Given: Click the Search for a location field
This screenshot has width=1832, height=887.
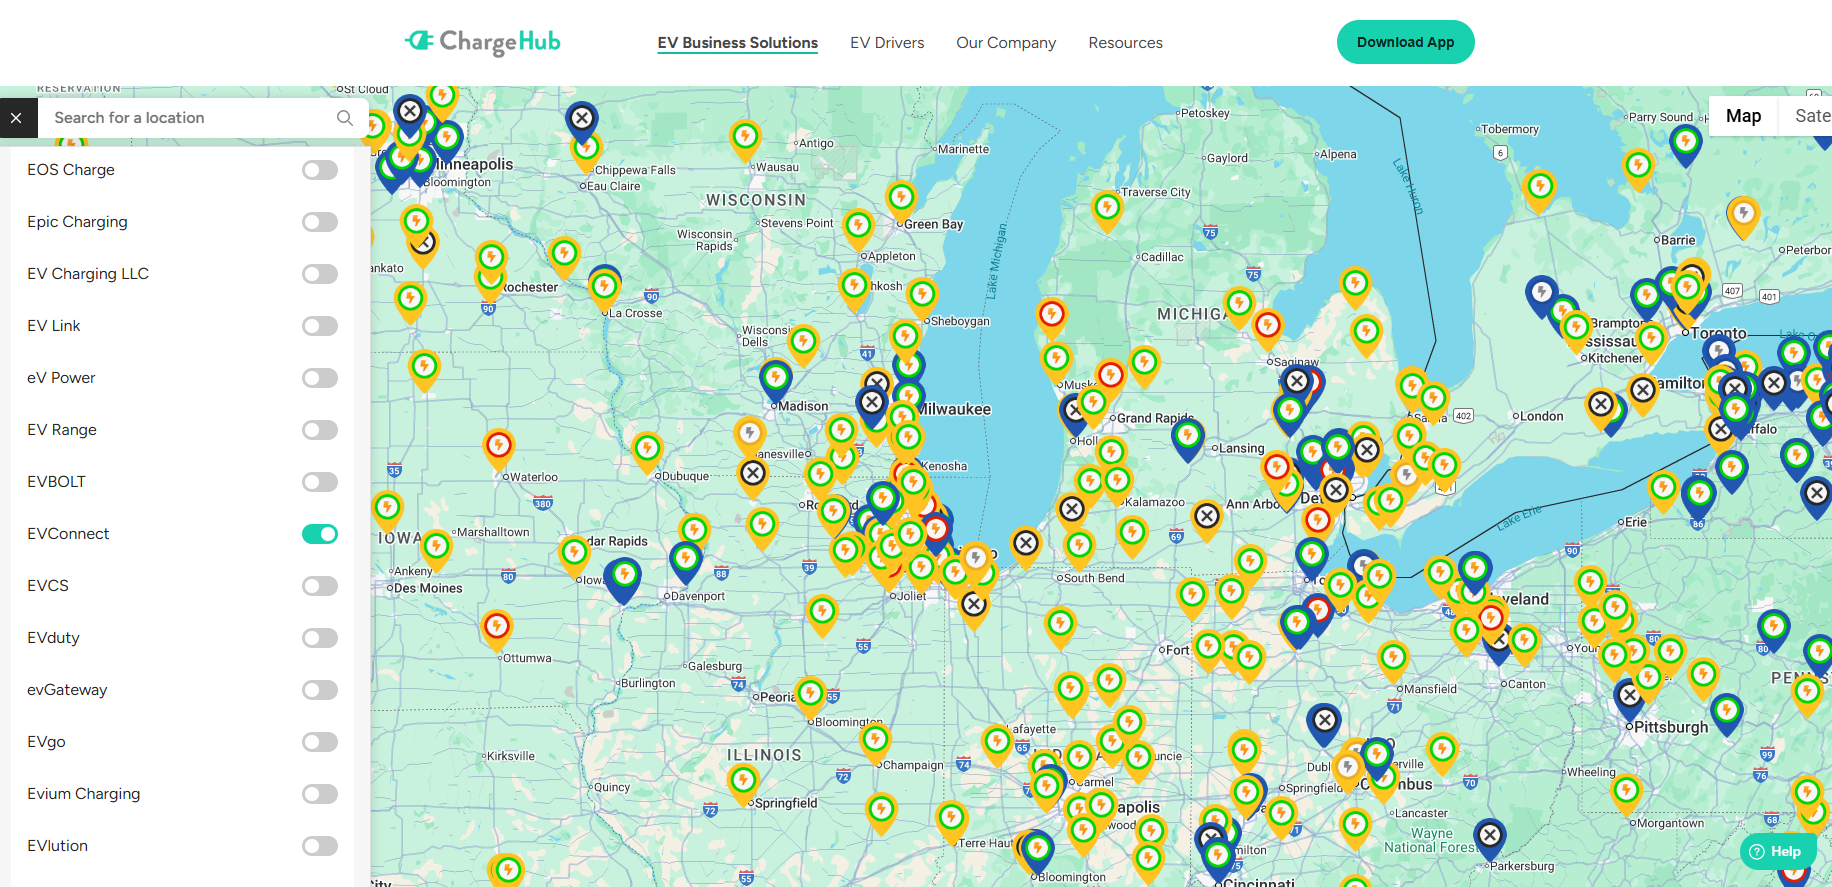Looking at the screenshot, I should [x=190, y=118].
